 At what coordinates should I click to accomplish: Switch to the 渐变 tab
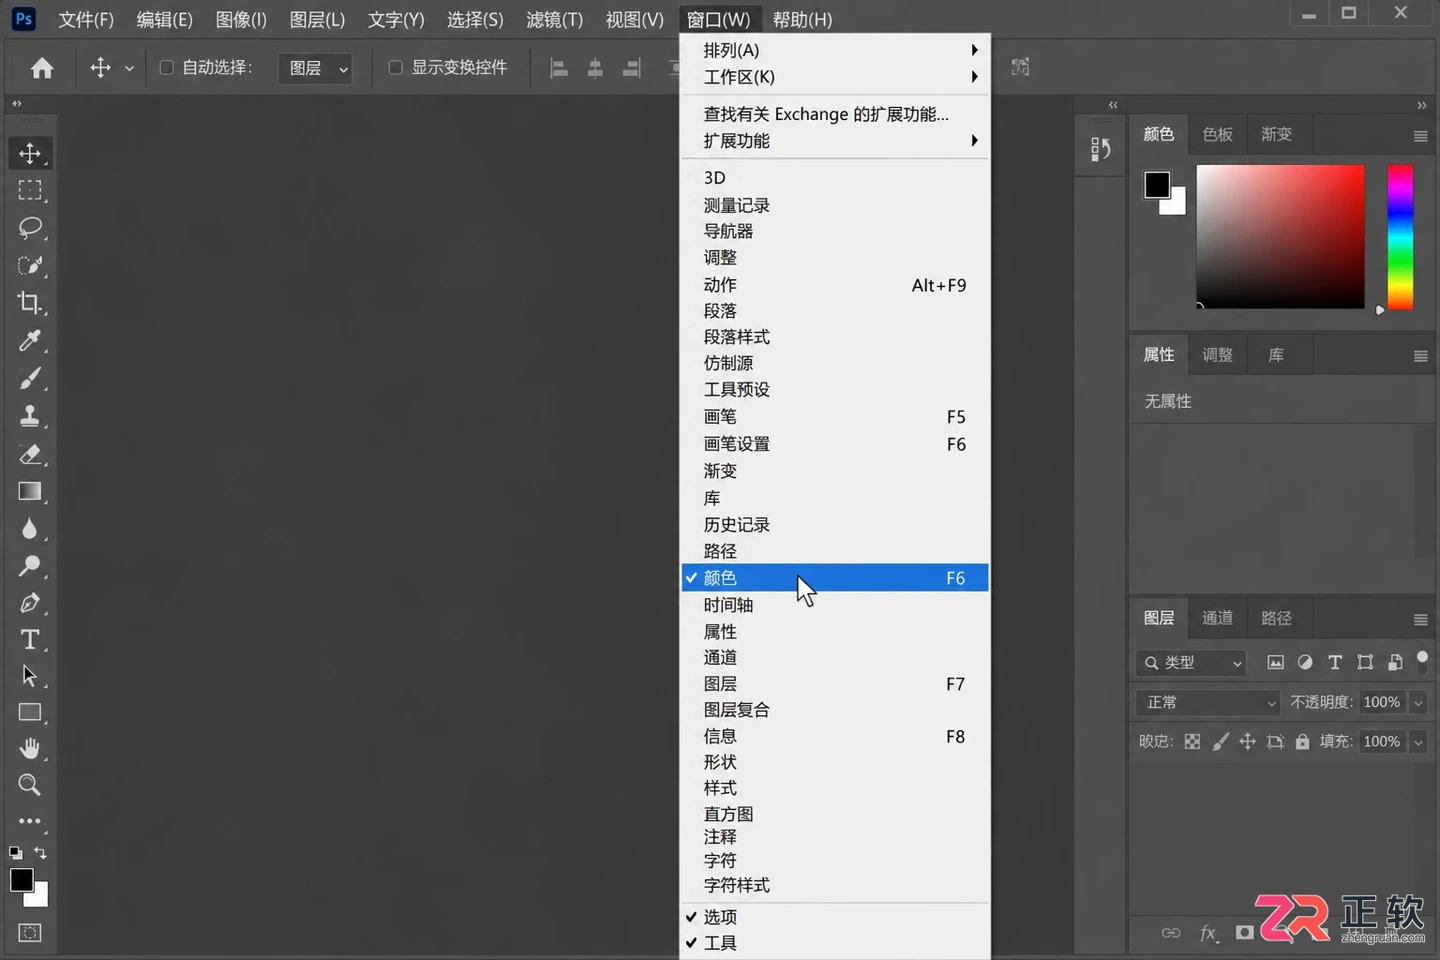tap(1276, 134)
